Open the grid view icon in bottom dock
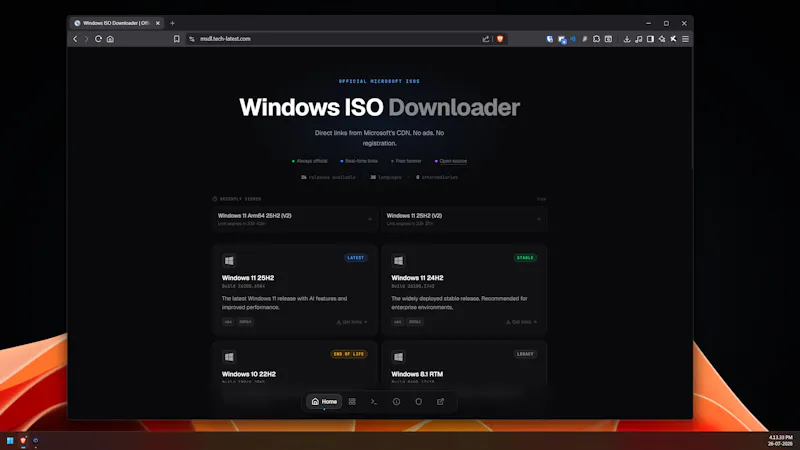Screen dimensions: 800x450 352,402
